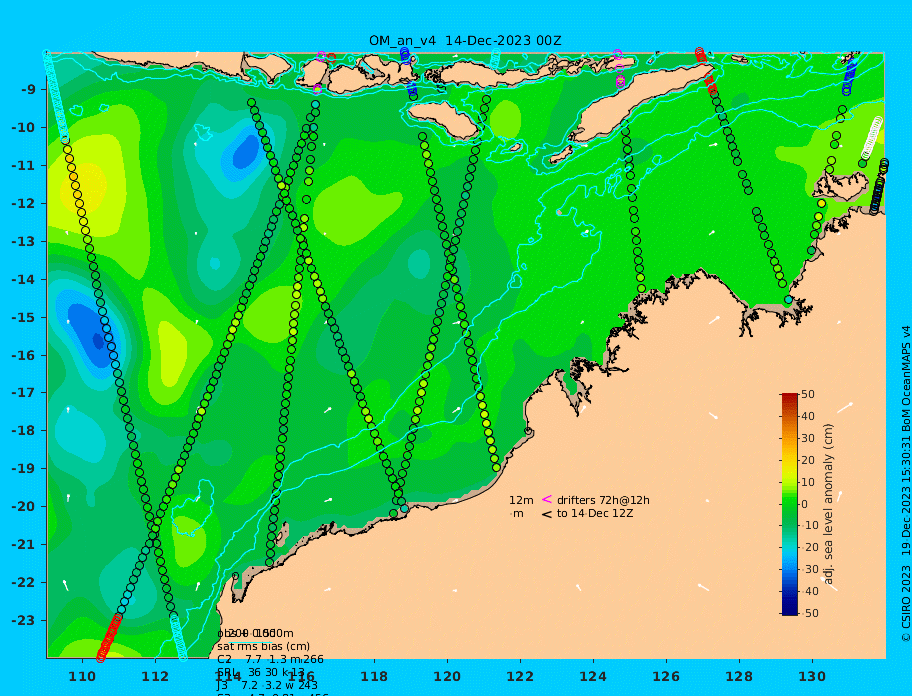
Task: Click the map title OM_an_v4 14-Dec-2023 00Z
Action: pos(465,41)
